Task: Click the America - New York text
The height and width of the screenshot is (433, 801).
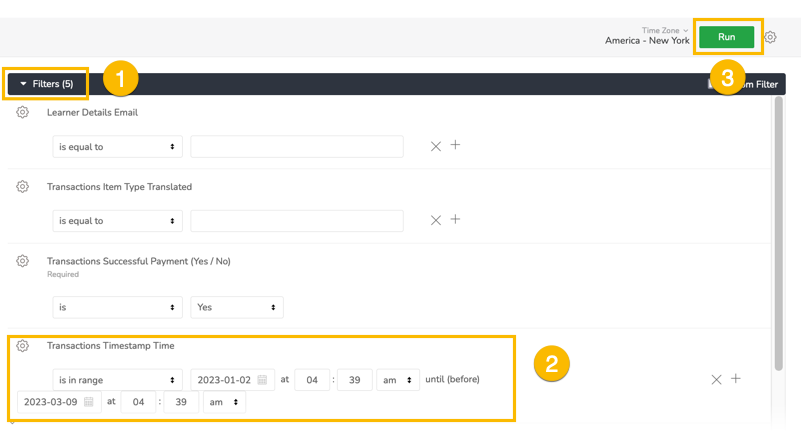Action: tap(647, 41)
